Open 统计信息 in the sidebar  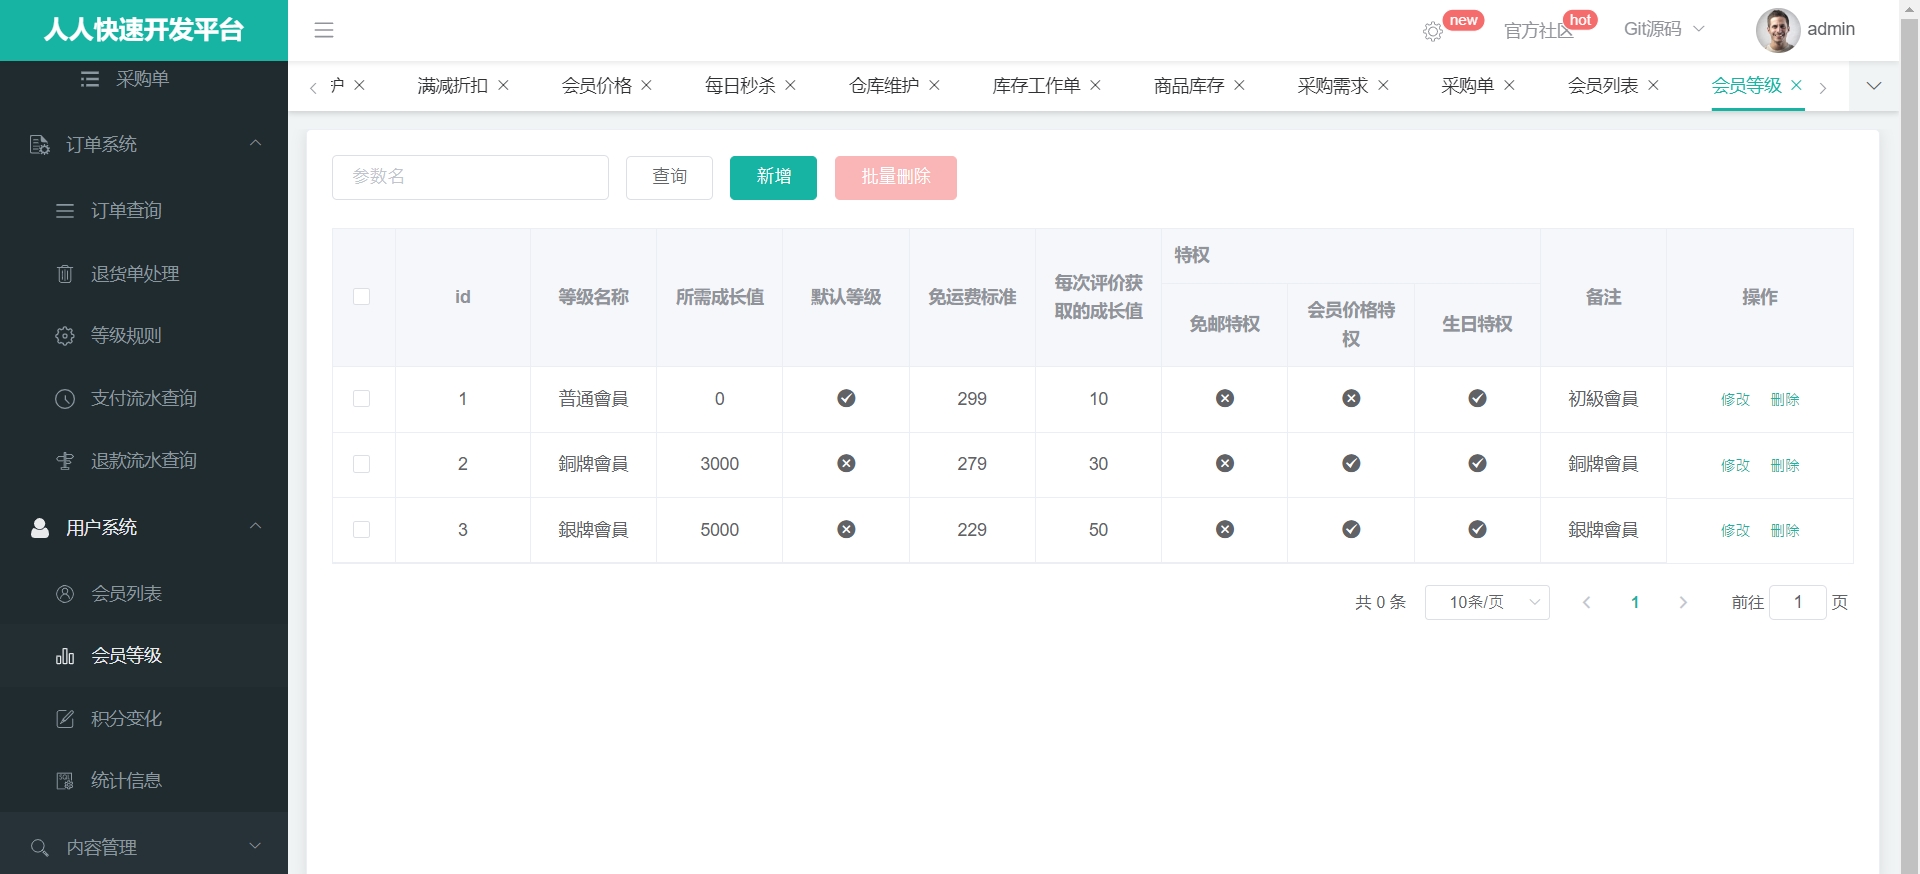144,781
